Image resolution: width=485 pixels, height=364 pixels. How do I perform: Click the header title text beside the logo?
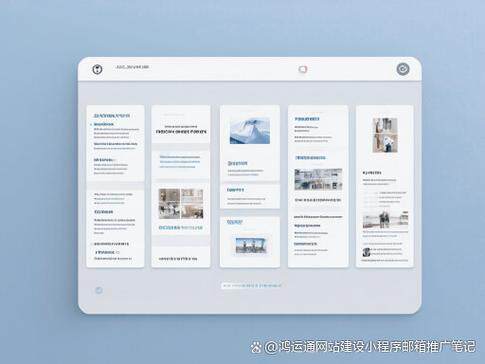click(x=132, y=67)
